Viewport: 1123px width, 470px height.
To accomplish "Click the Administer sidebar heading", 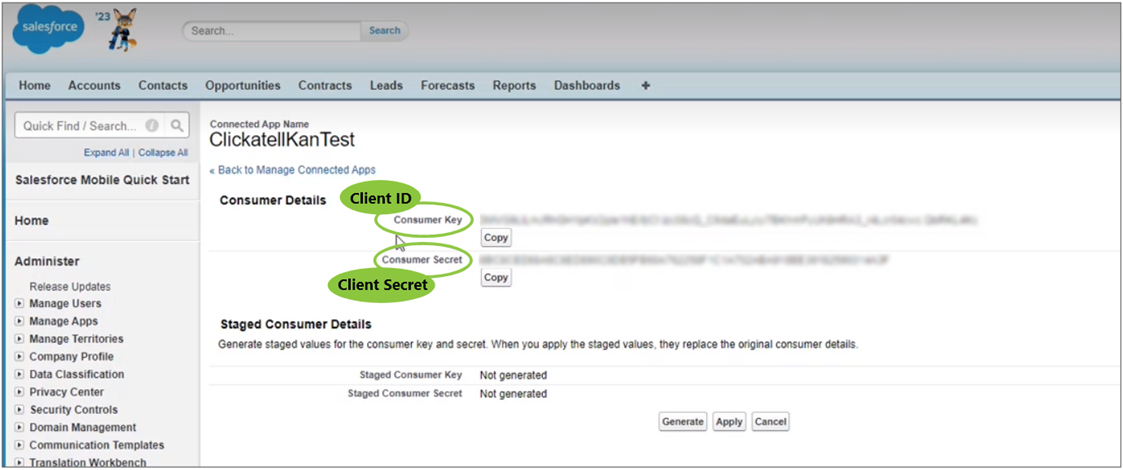I will [47, 262].
